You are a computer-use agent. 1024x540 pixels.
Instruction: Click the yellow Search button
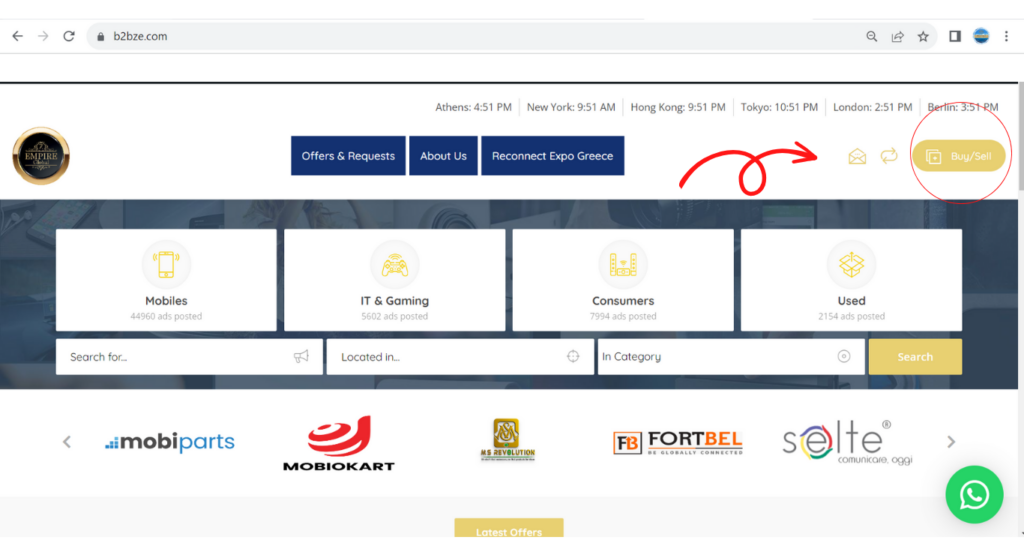[915, 357]
